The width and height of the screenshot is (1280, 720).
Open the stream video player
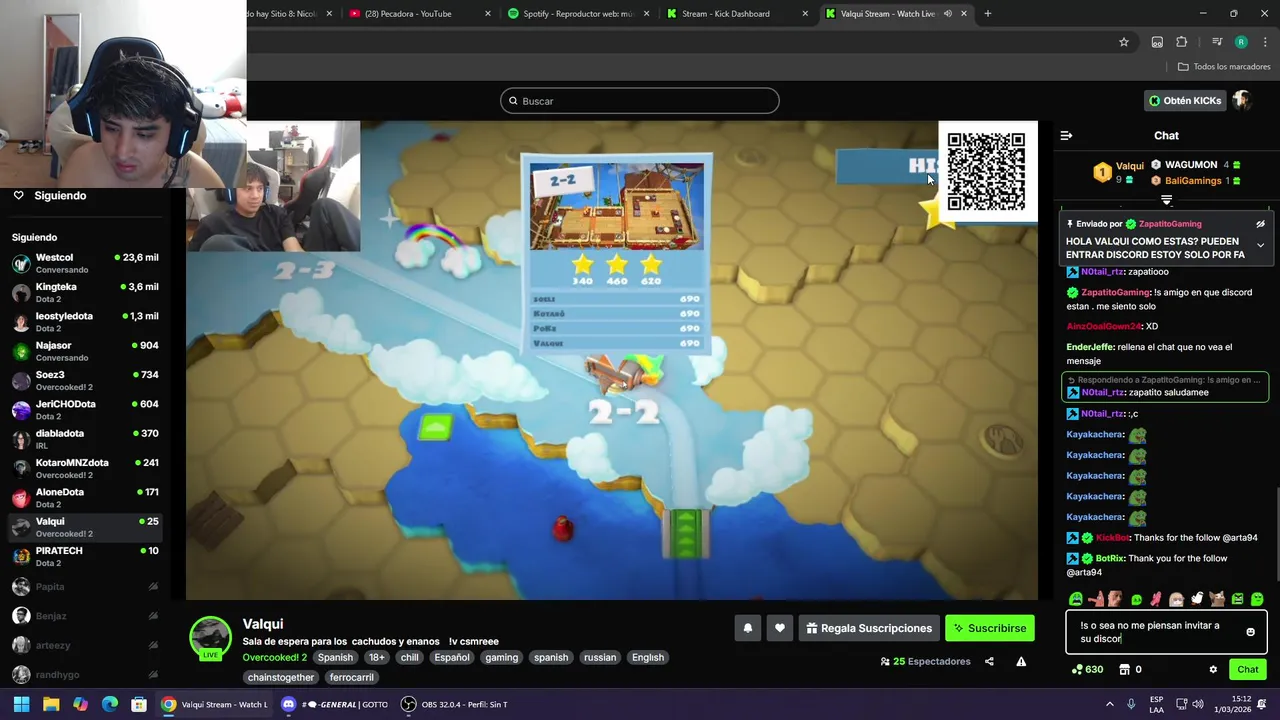pyautogui.click(x=612, y=360)
